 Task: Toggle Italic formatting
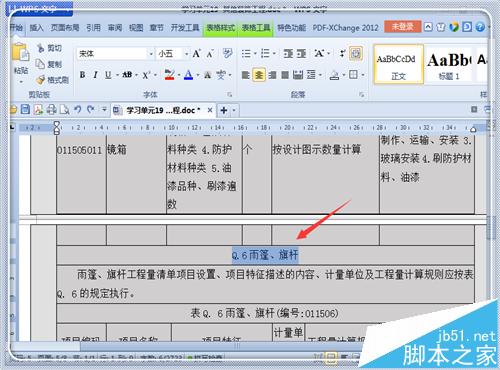click(95, 75)
